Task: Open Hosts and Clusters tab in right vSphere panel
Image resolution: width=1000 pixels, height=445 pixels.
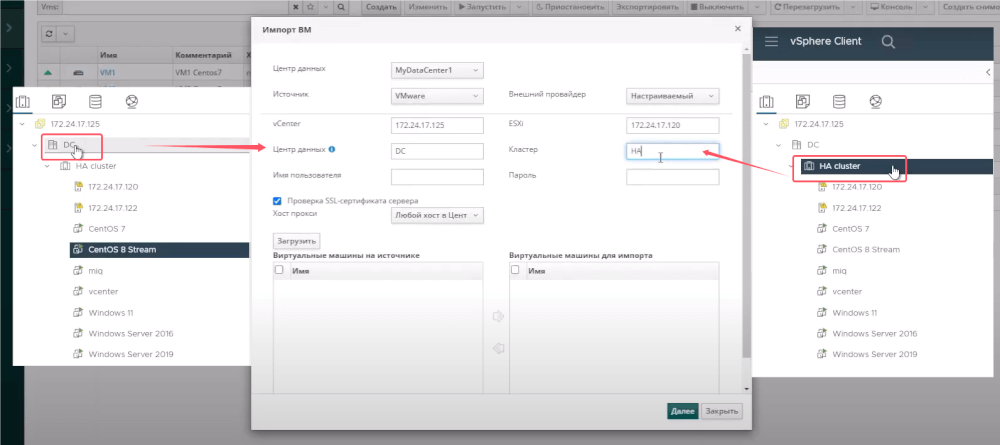Action: coord(767,101)
